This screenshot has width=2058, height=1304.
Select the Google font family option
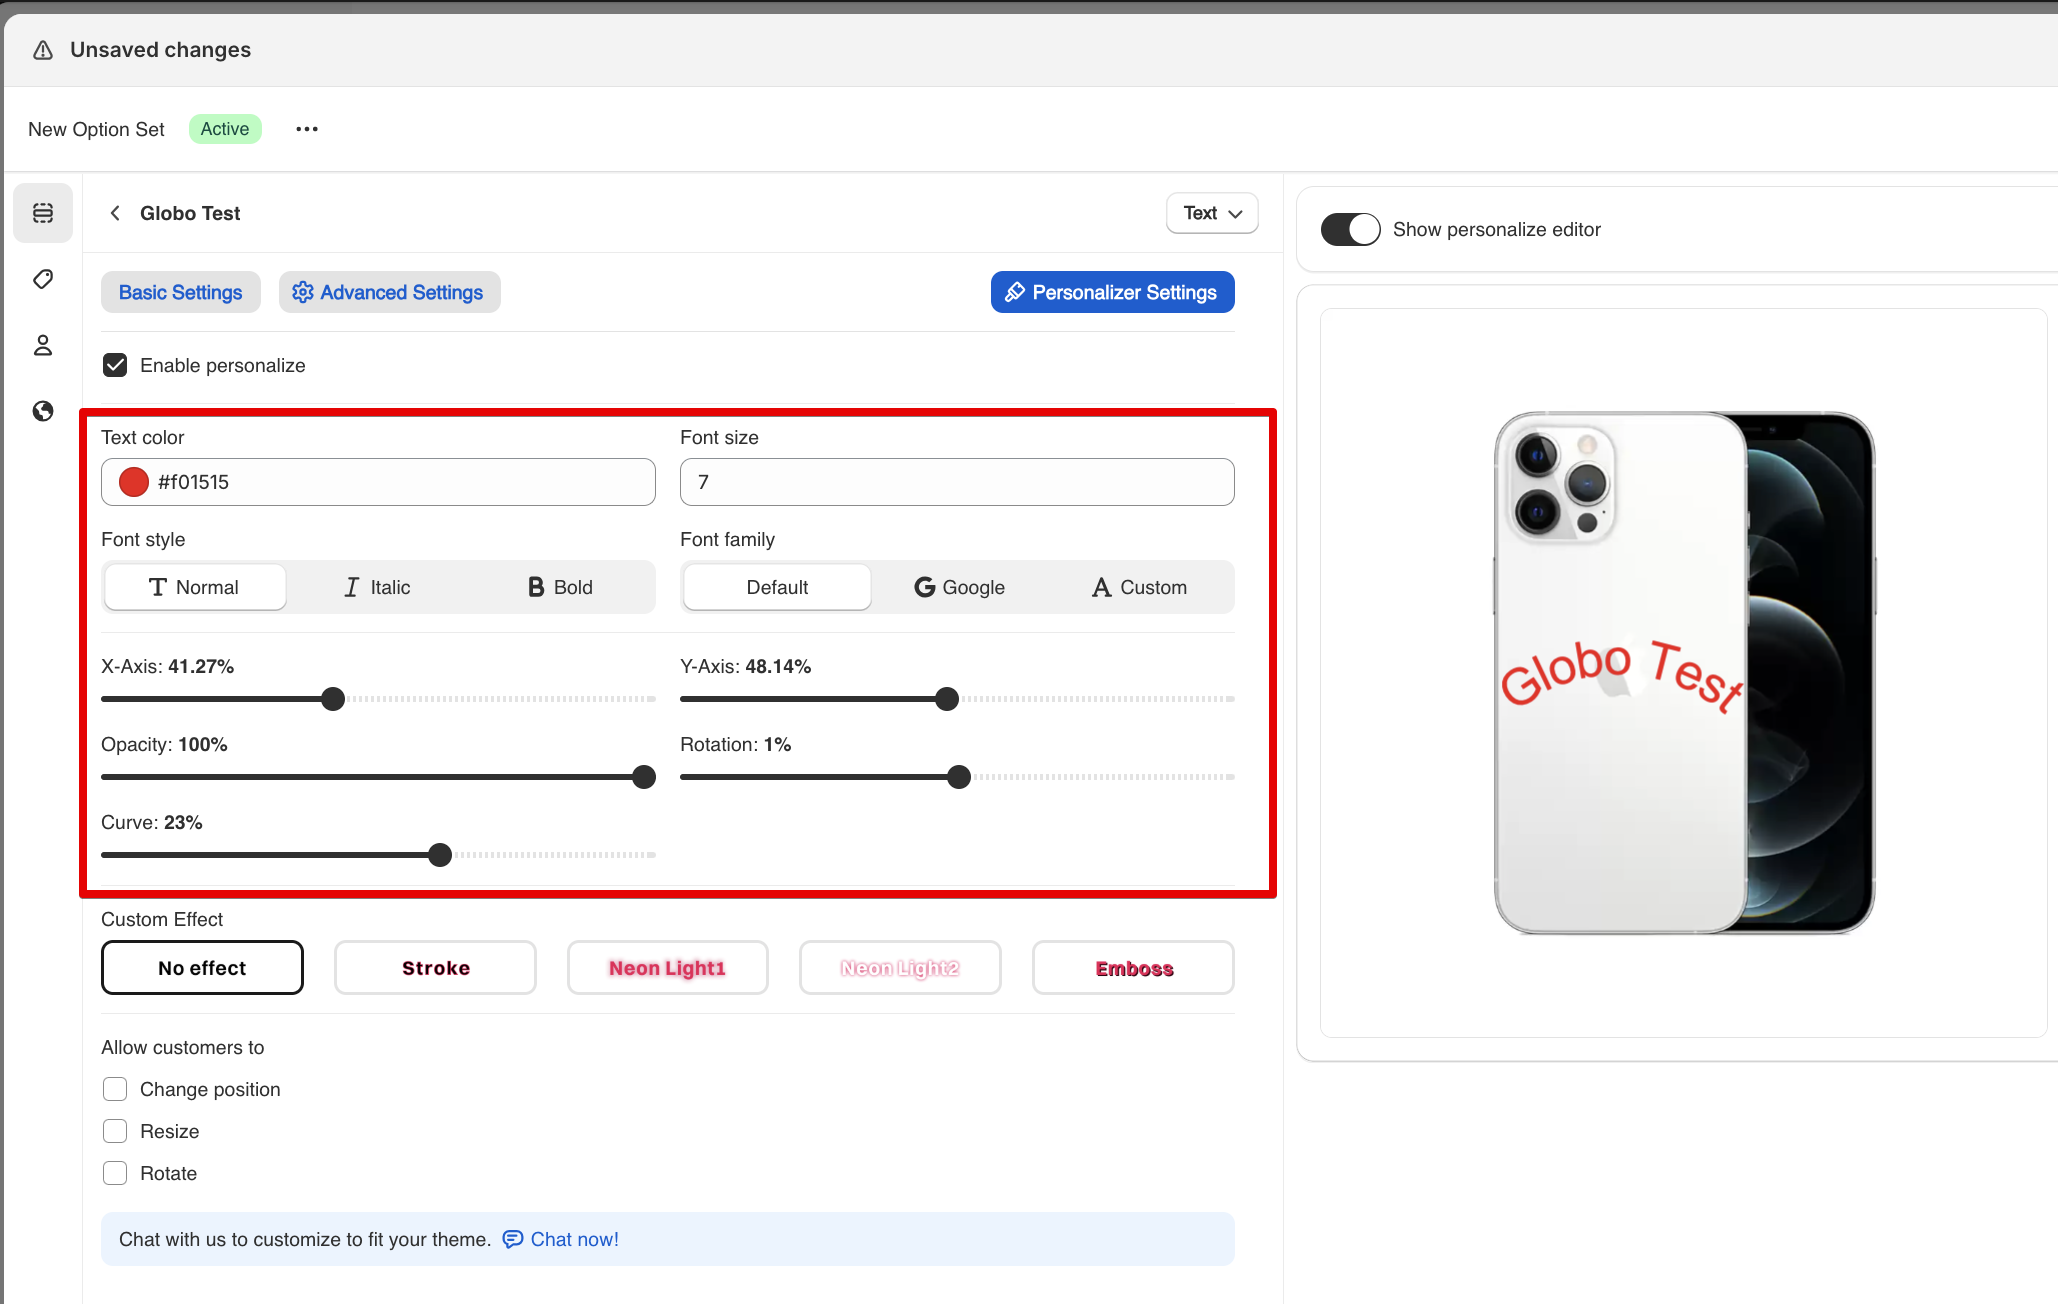959,587
